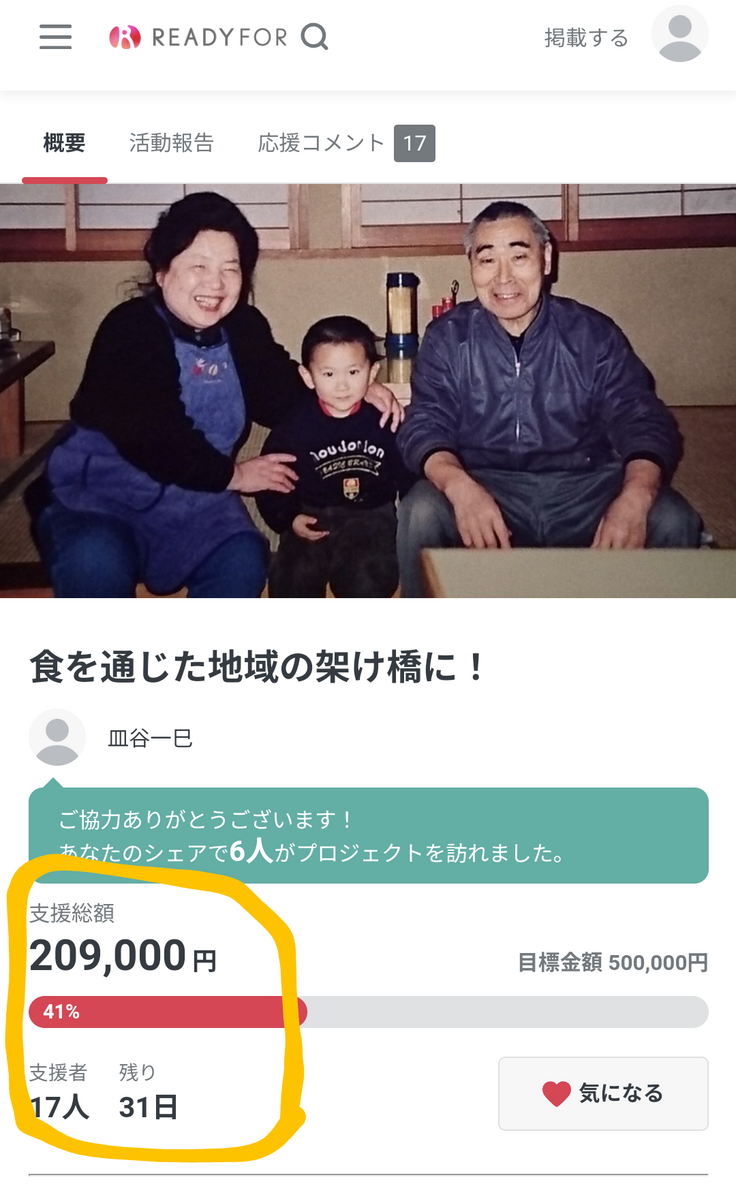Click the red heart icon

coord(556,1093)
